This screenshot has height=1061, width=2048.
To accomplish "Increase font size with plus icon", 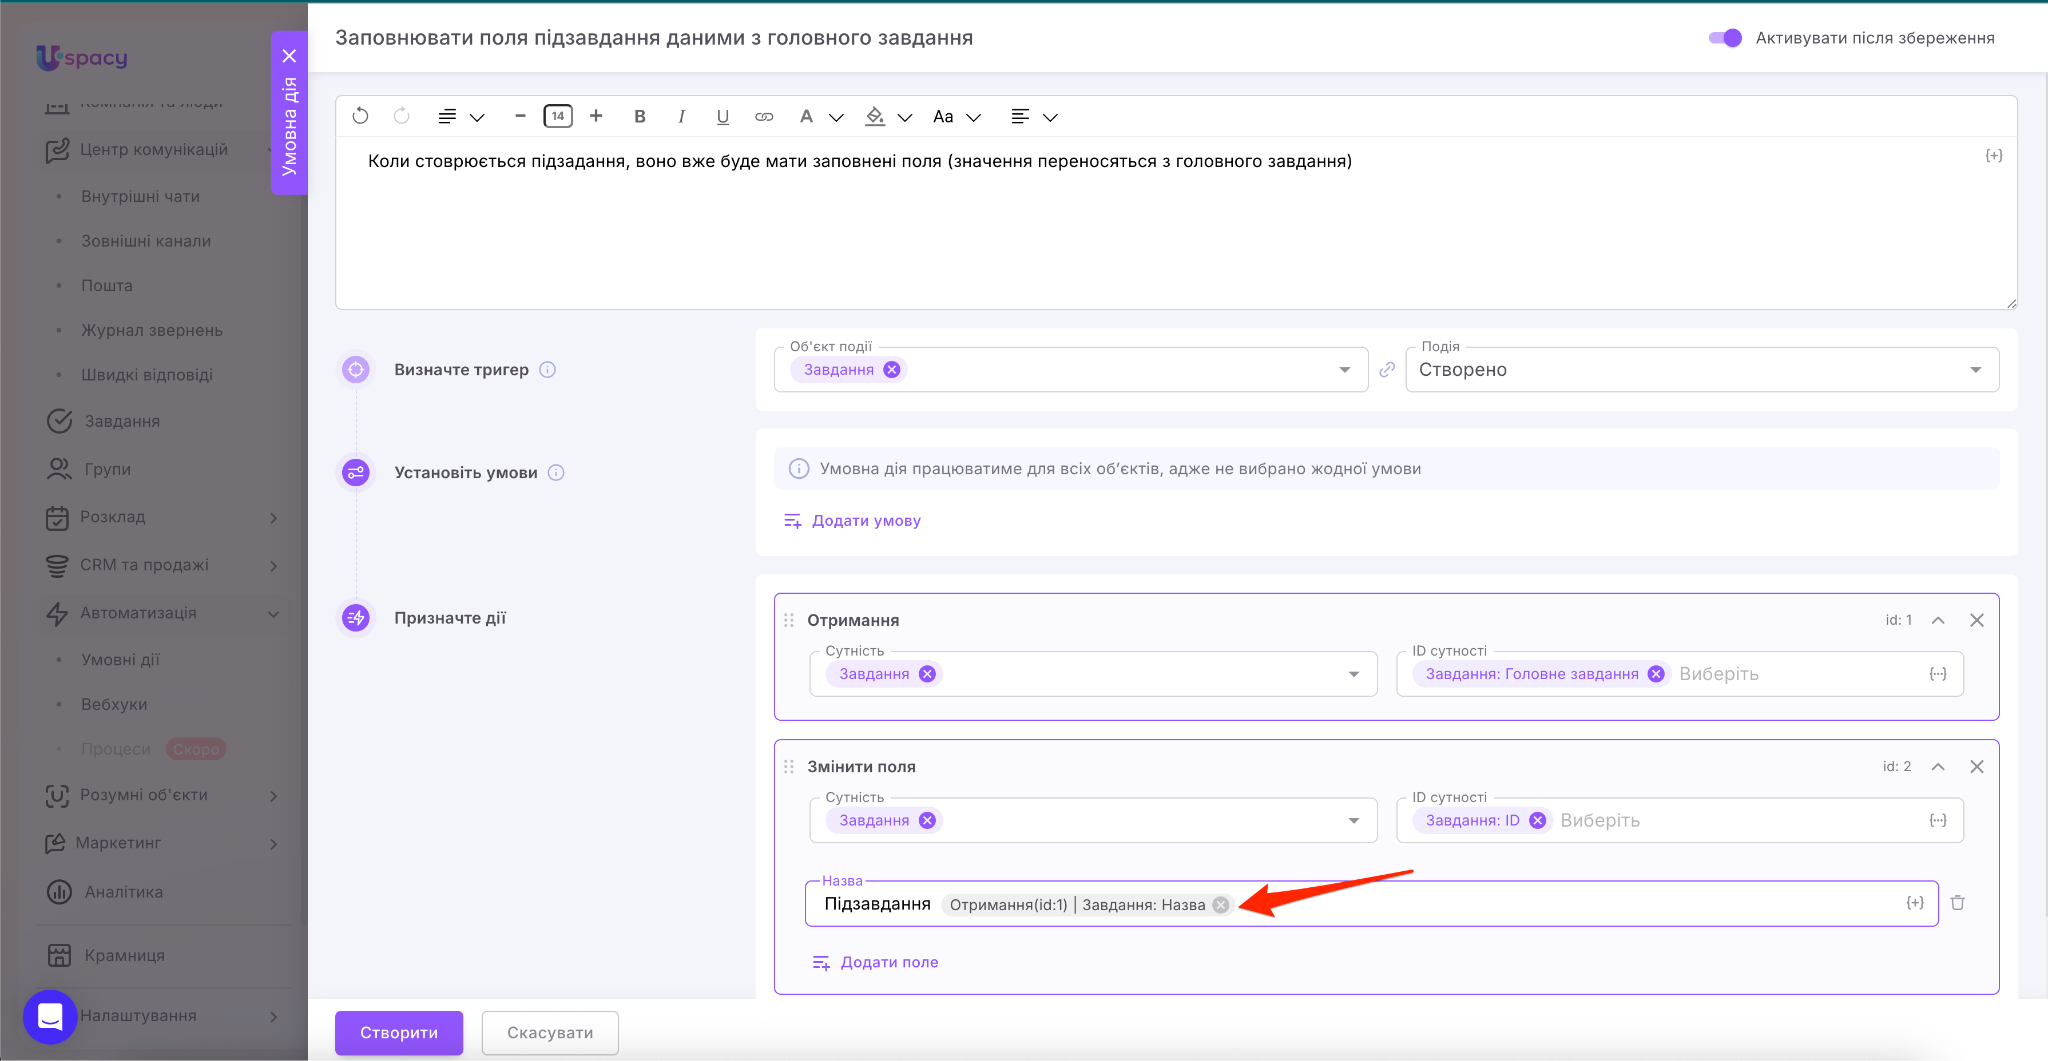I will coord(596,116).
